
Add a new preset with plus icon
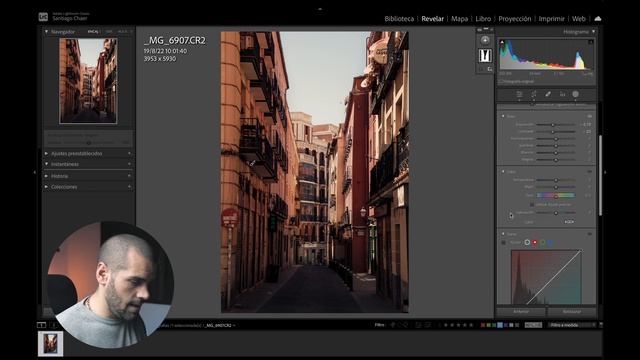[129, 153]
